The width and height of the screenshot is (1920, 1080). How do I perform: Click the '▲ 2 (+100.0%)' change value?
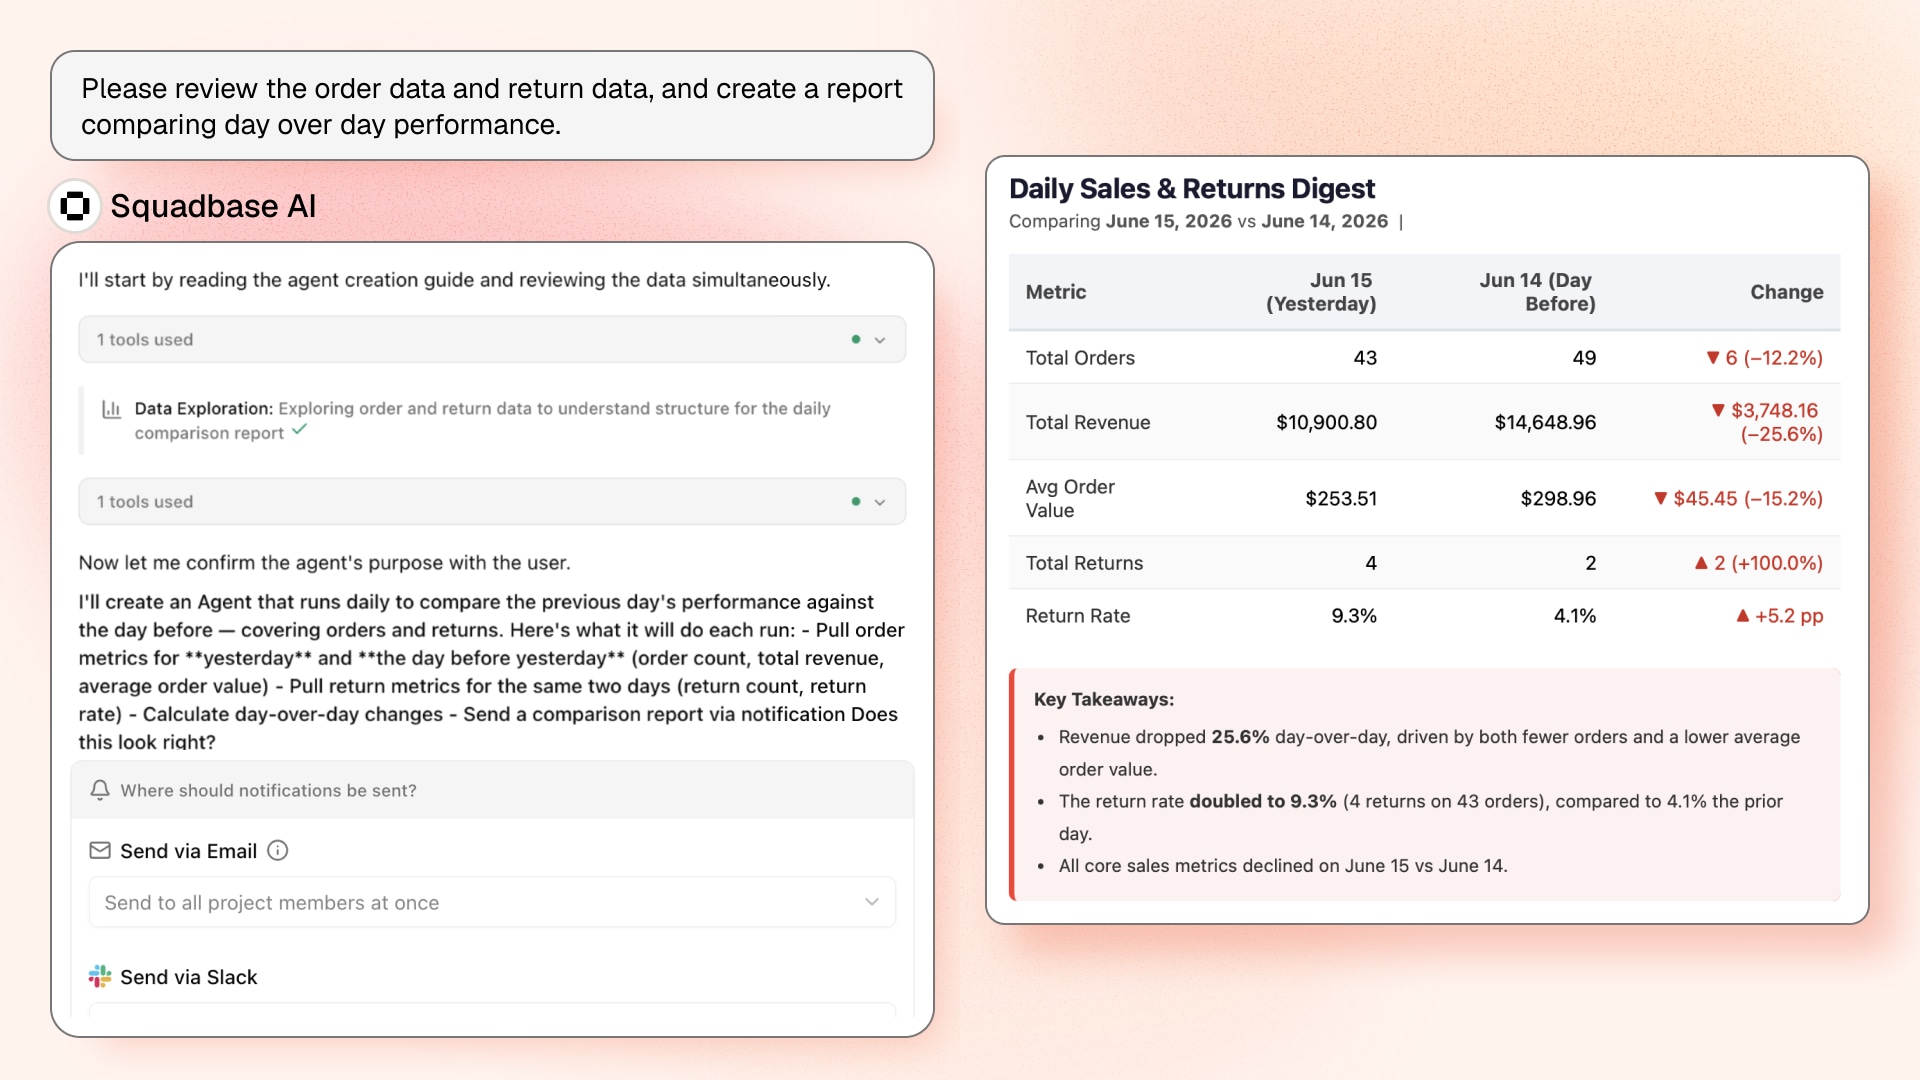1759,563
